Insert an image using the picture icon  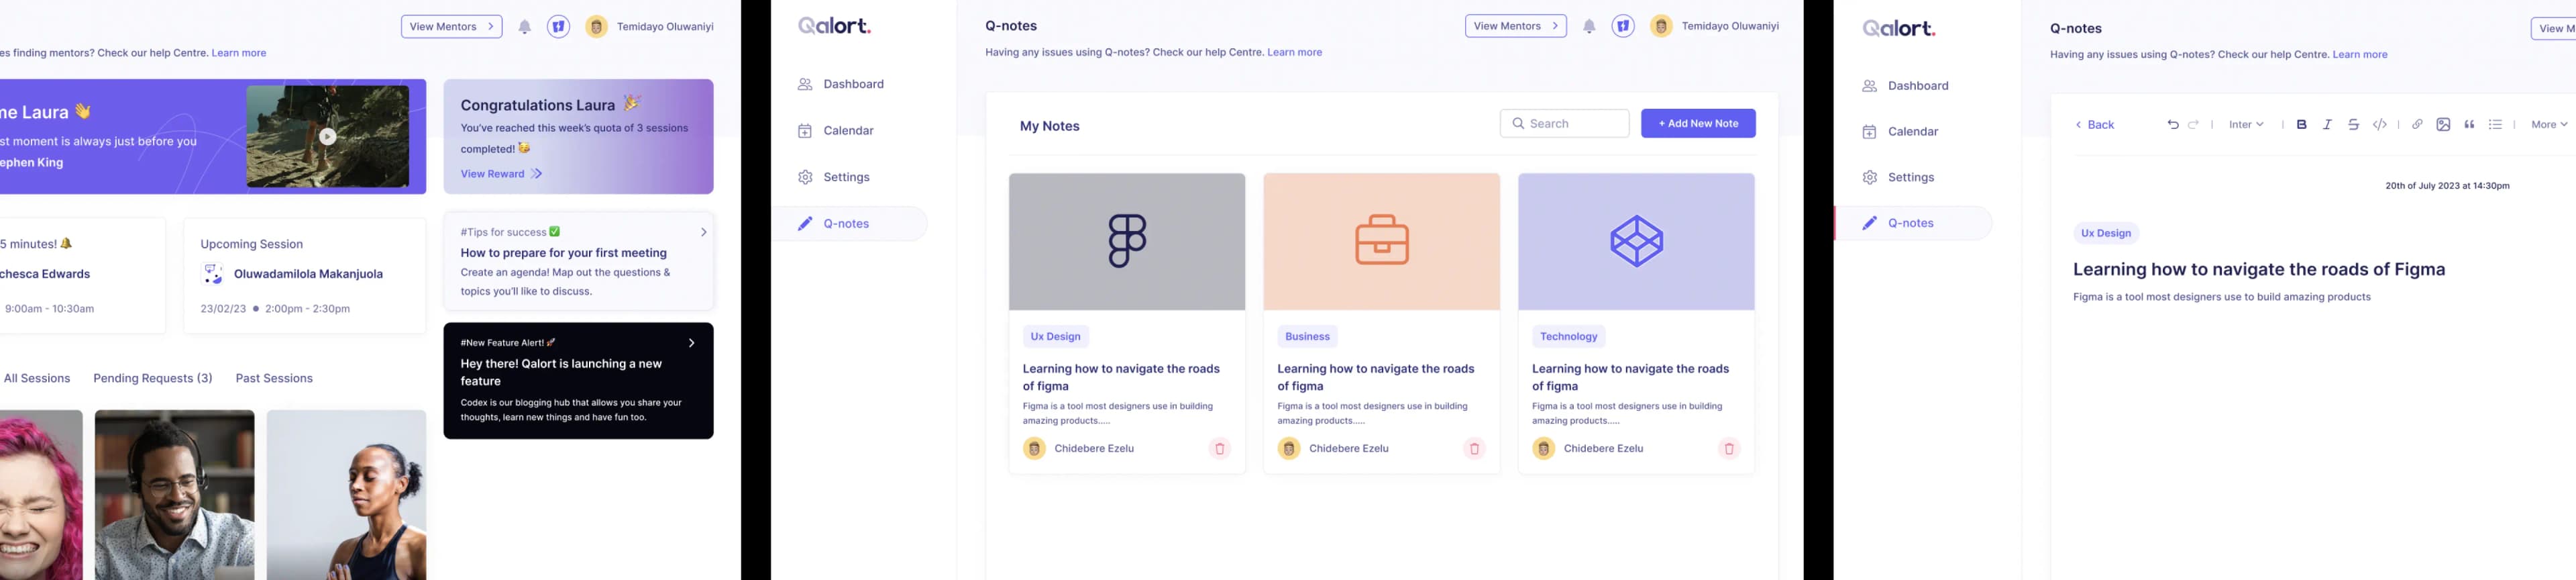pos(2443,125)
